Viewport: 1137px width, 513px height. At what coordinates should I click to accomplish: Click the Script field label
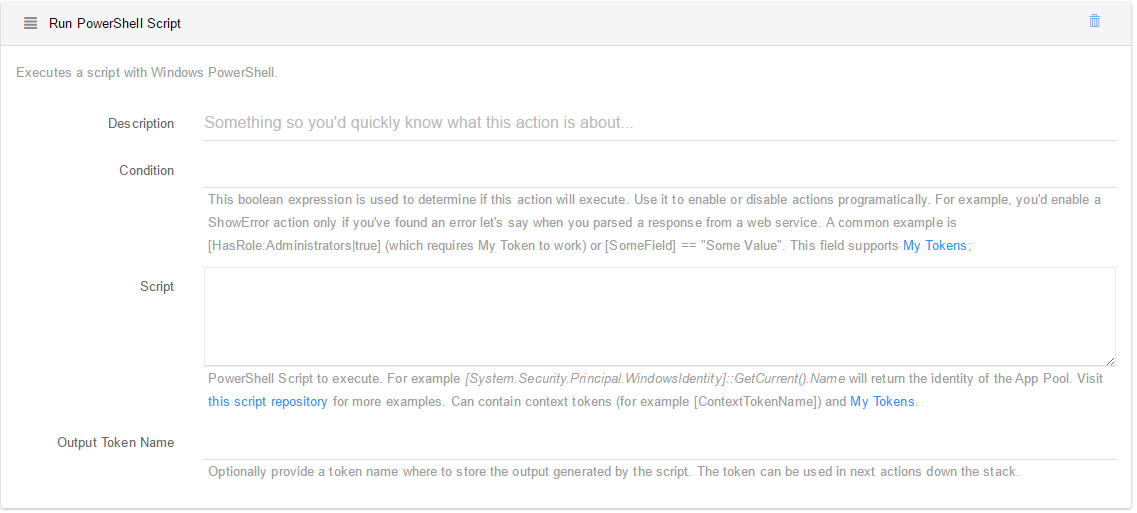point(157,287)
